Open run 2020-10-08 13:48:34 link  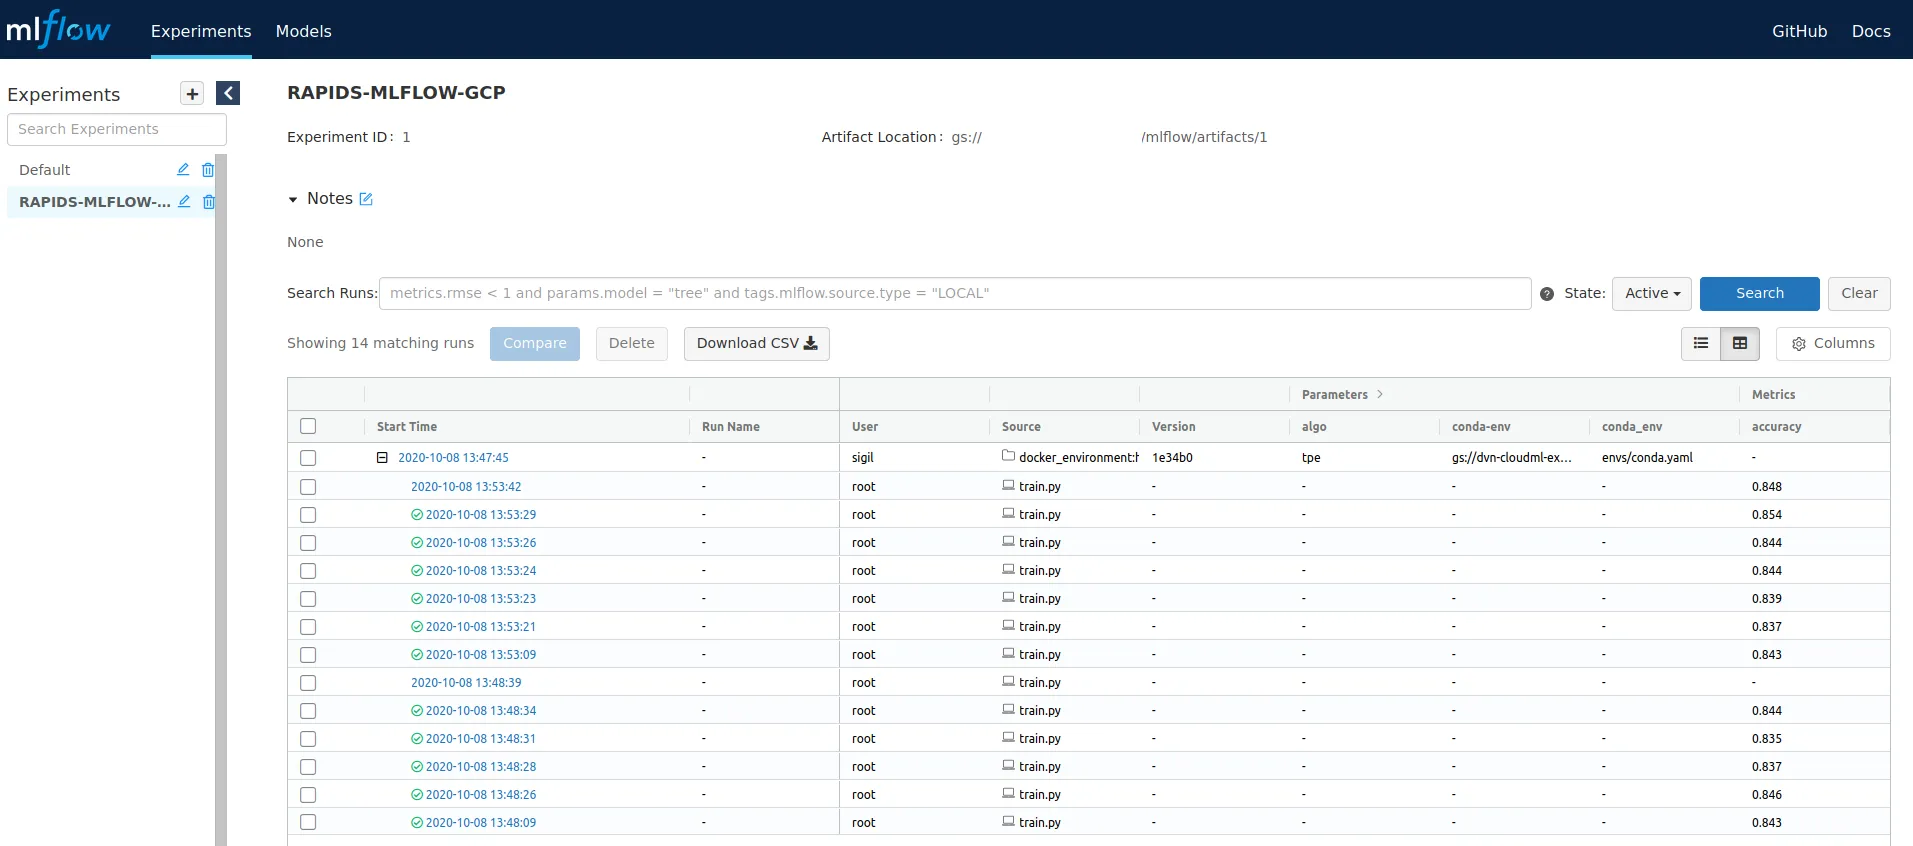(x=481, y=711)
